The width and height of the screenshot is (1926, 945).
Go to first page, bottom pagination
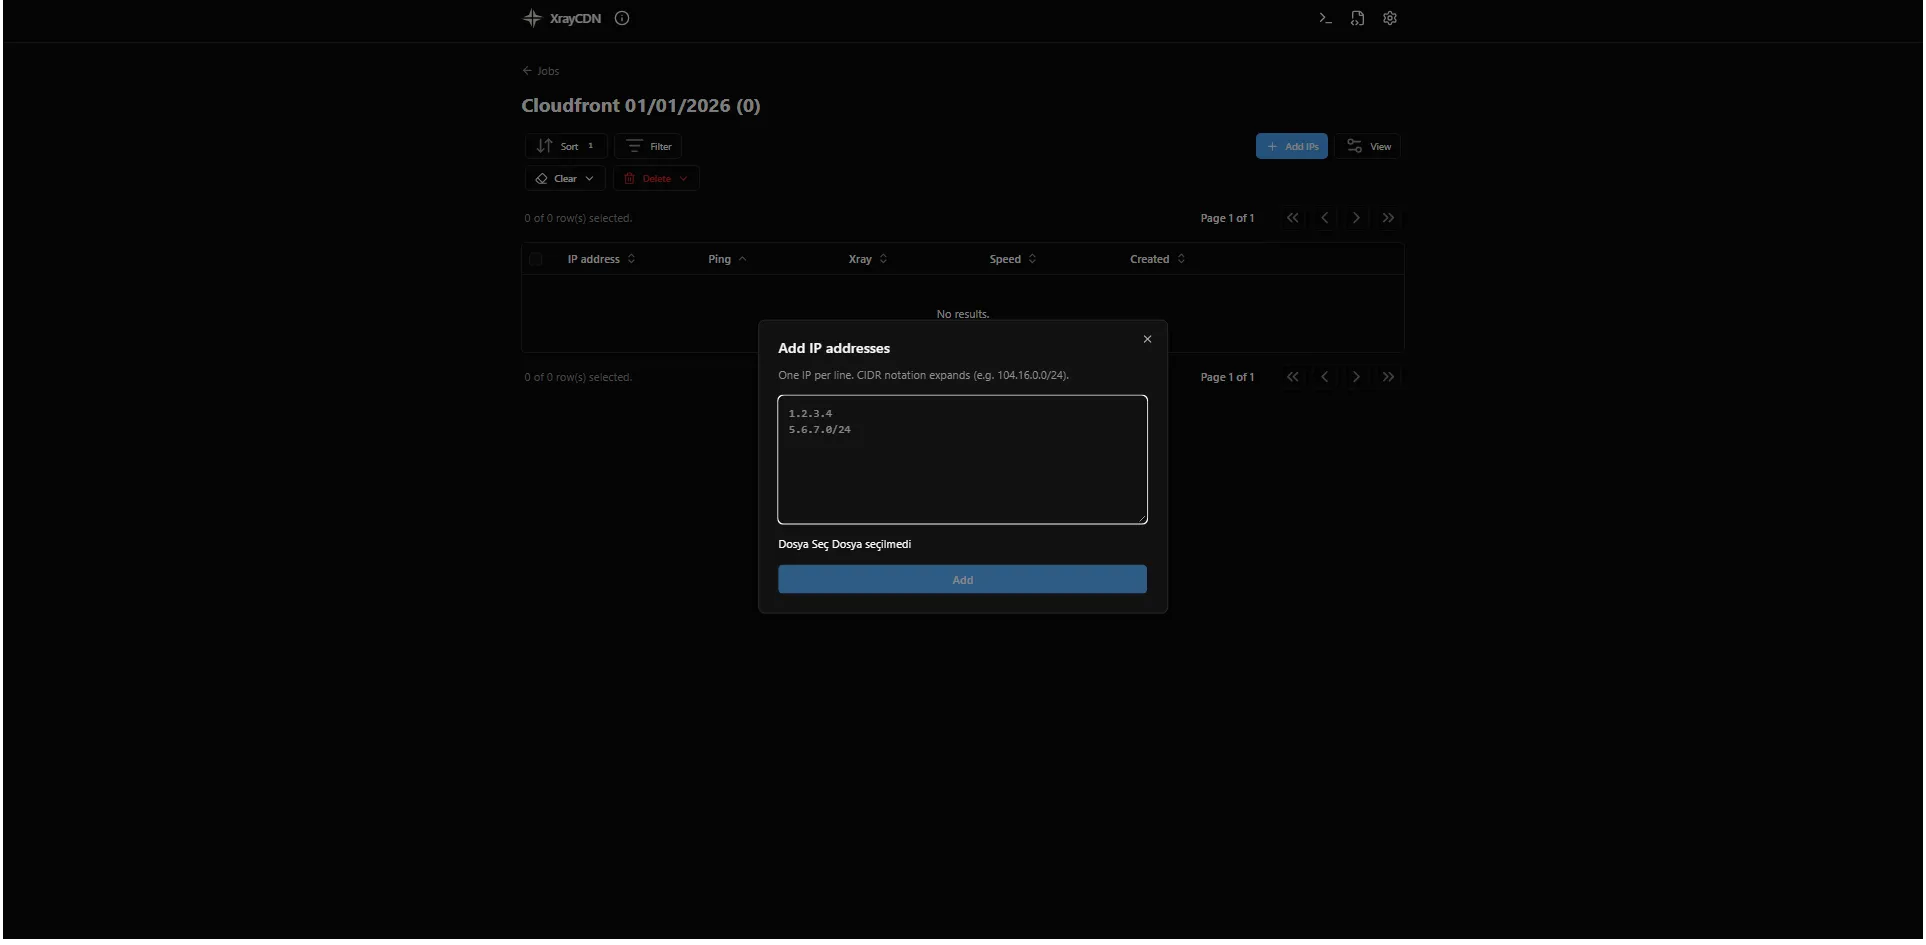click(1293, 377)
